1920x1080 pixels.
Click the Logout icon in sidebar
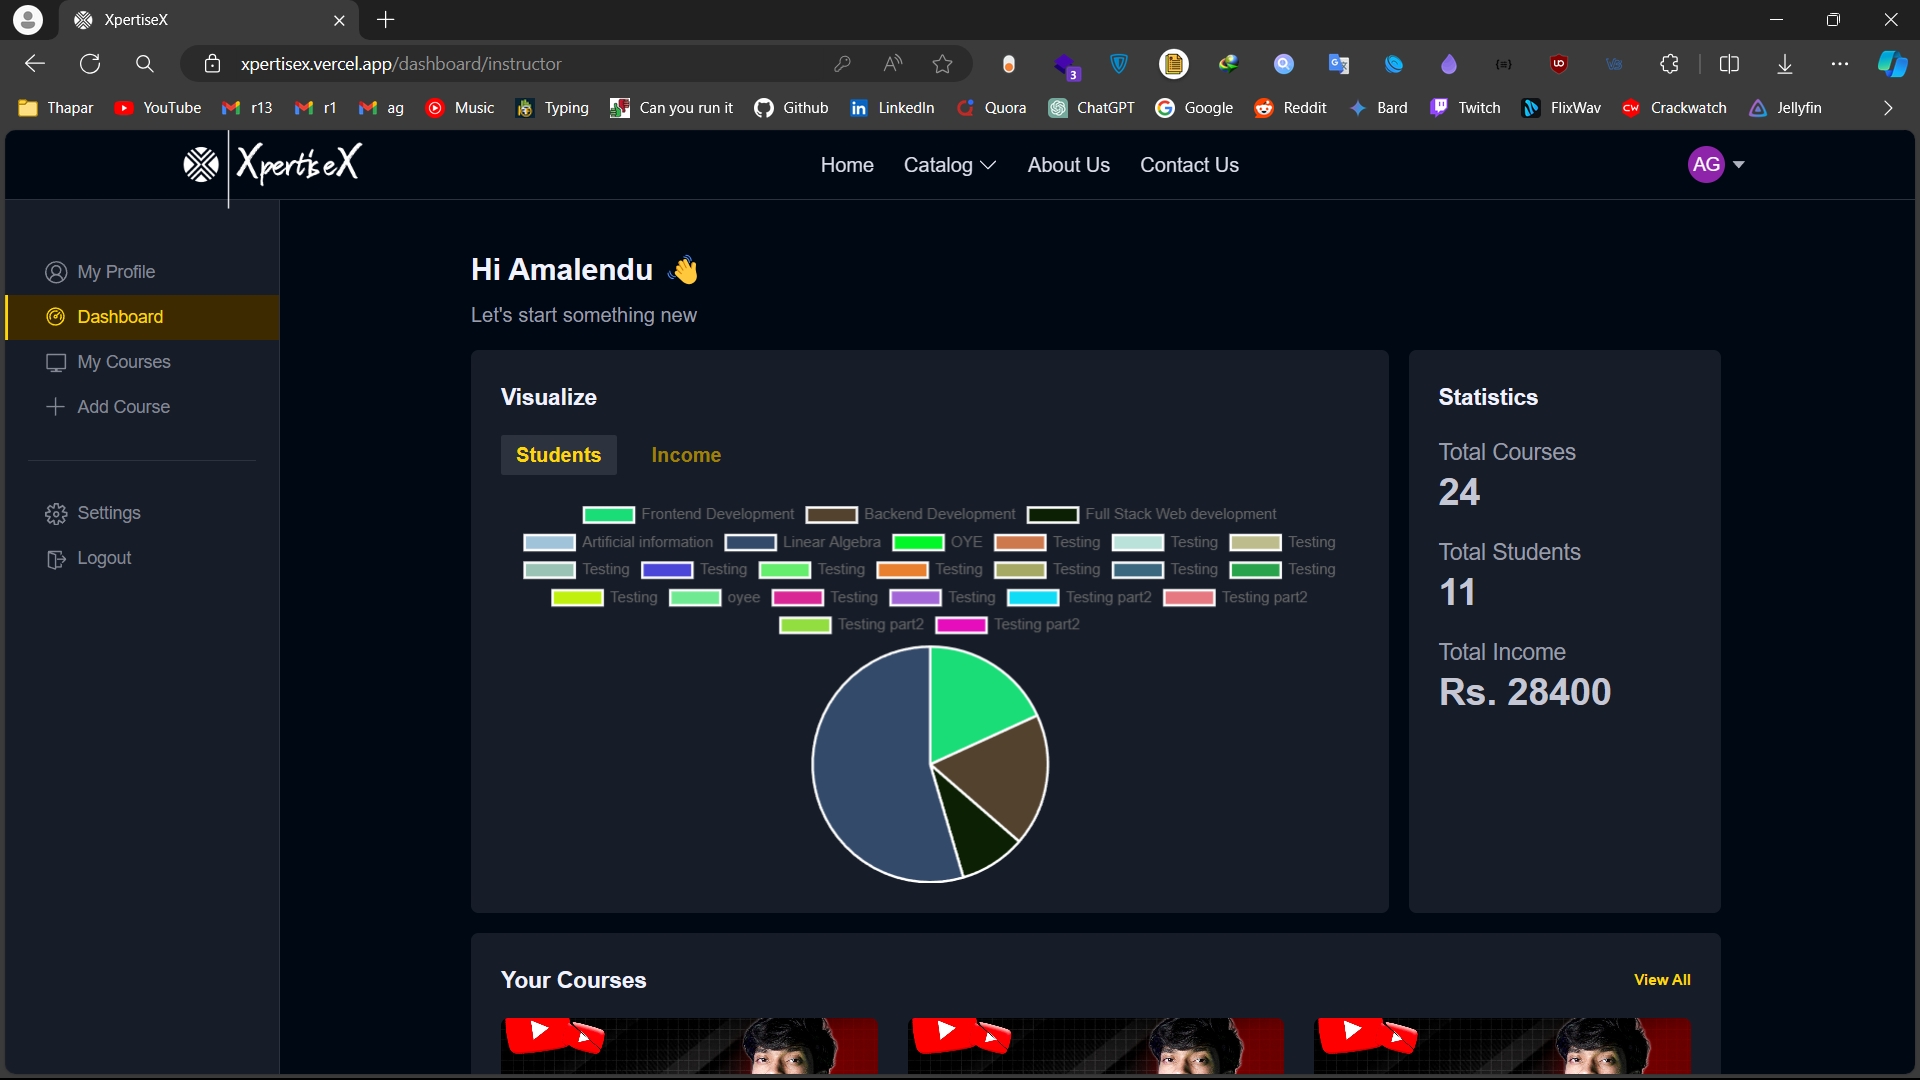tap(56, 559)
